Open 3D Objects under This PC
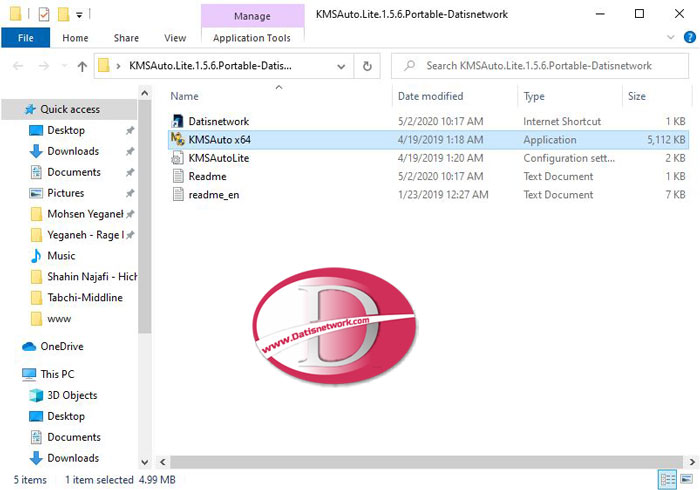Viewport: 700px width, 490px height. (72, 395)
